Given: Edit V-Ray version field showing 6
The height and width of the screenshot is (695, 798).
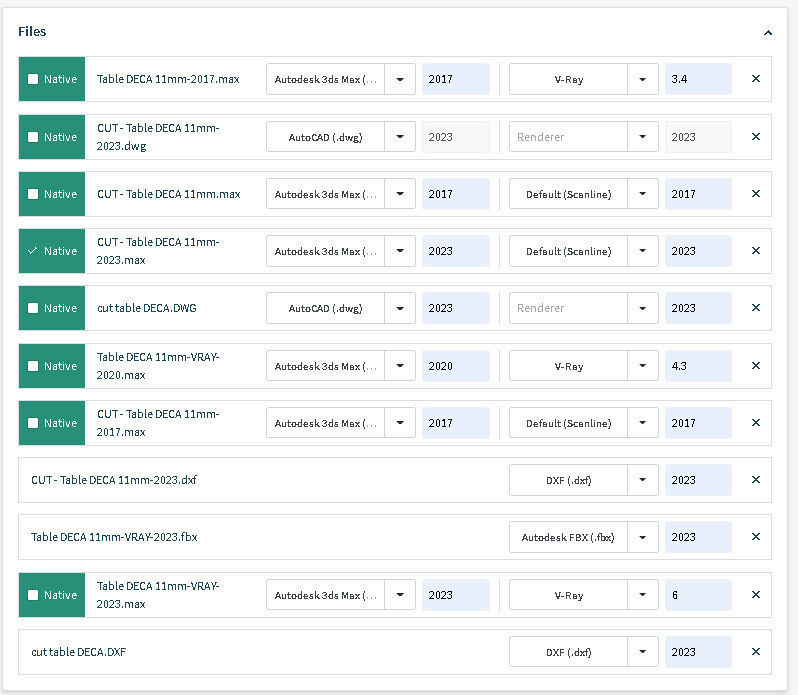Looking at the screenshot, I should (697, 595).
